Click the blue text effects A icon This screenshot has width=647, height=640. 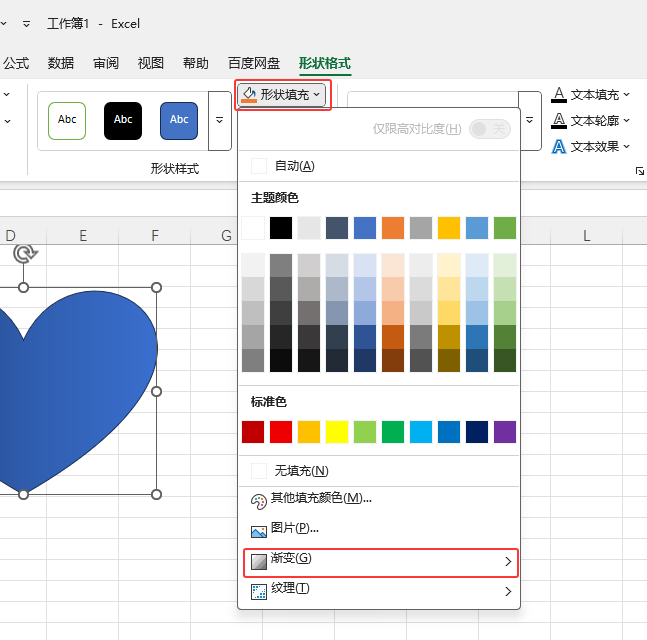pos(559,146)
